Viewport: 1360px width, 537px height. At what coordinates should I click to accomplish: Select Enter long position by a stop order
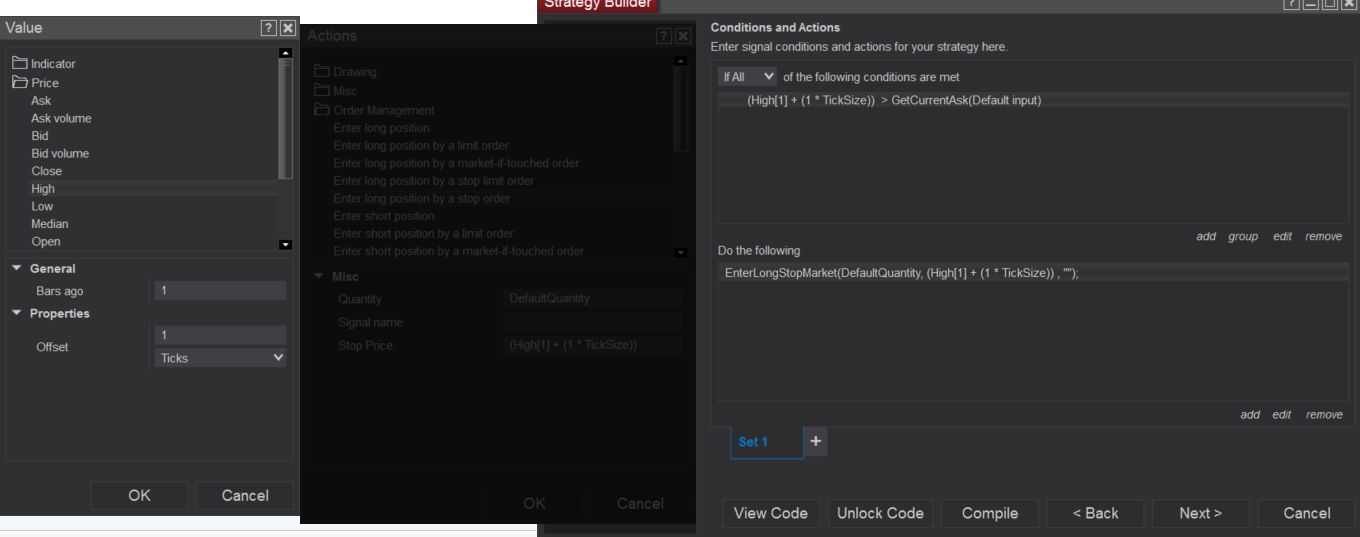coord(422,198)
